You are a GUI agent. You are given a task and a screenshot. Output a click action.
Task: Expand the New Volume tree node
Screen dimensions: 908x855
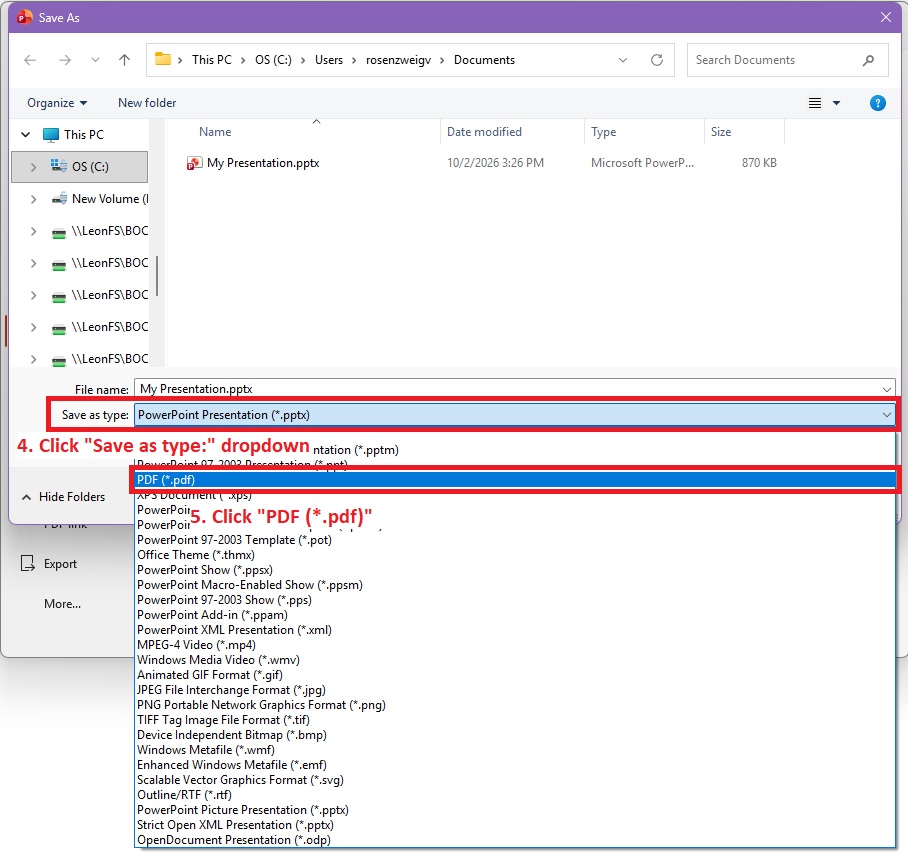[x=33, y=199]
